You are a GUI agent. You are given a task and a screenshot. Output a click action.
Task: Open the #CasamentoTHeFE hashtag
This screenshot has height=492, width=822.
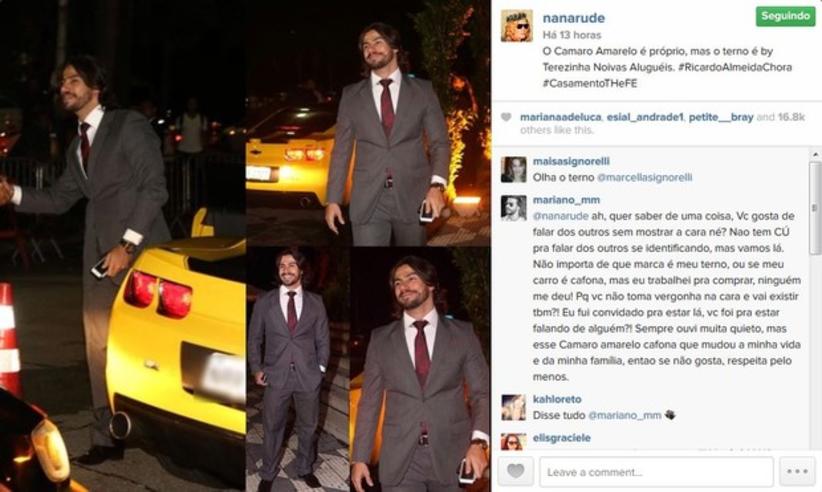590,83
